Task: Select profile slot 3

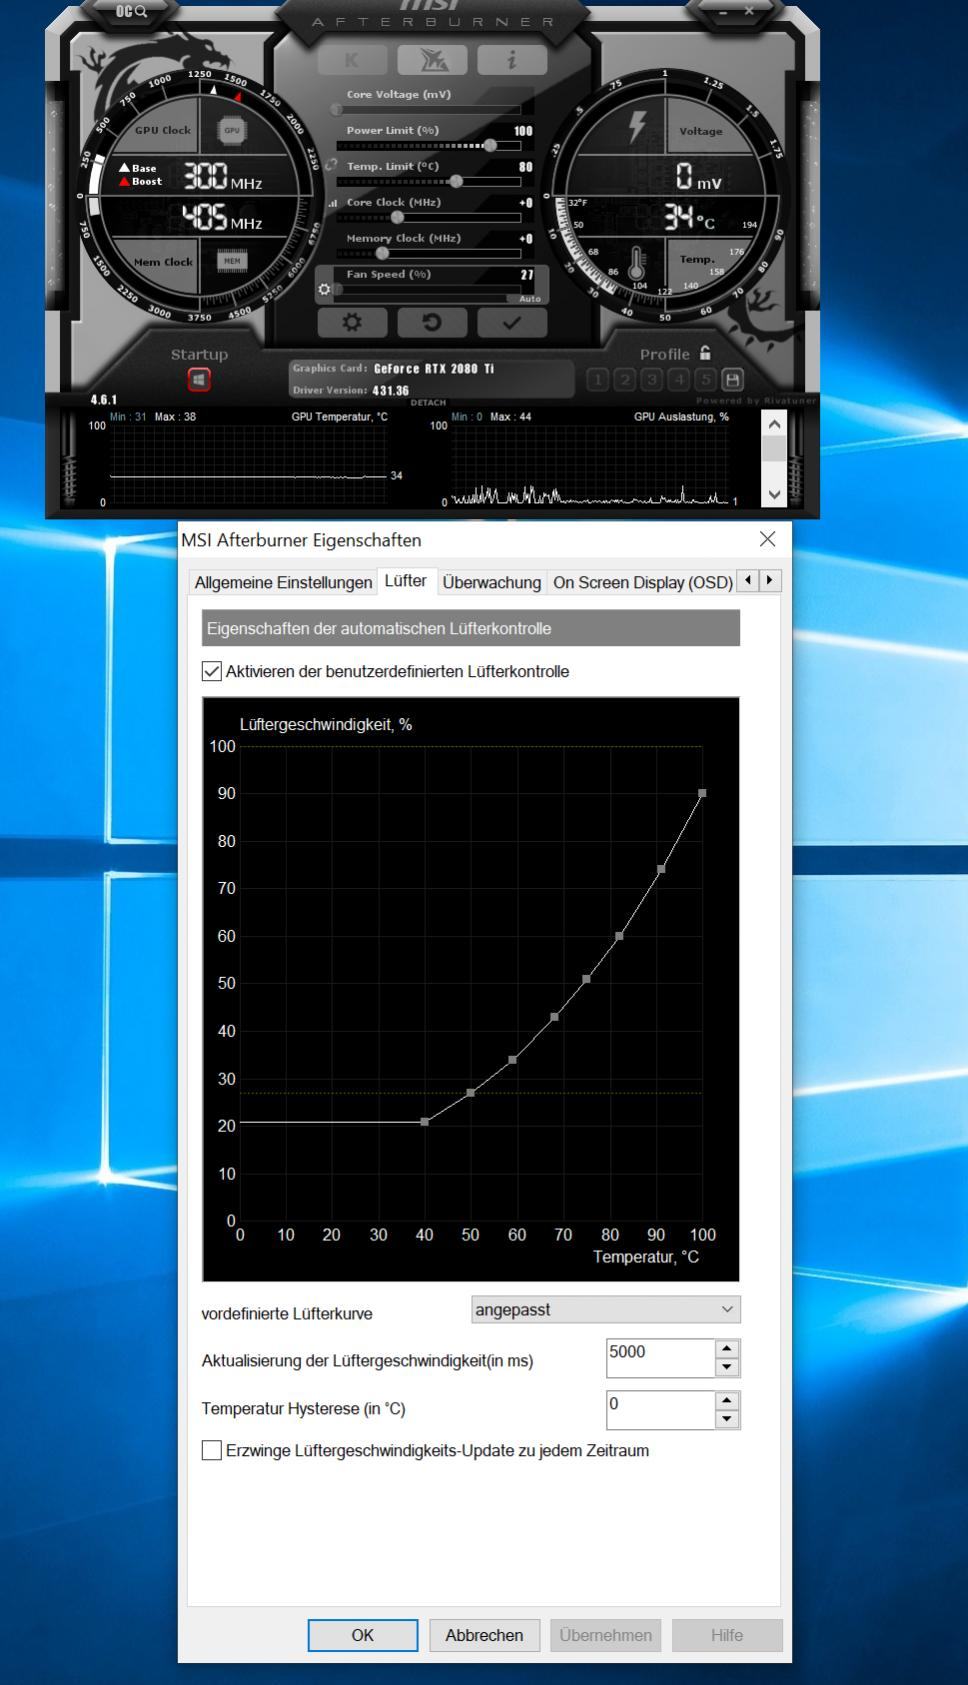Action: (x=652, y=380)
